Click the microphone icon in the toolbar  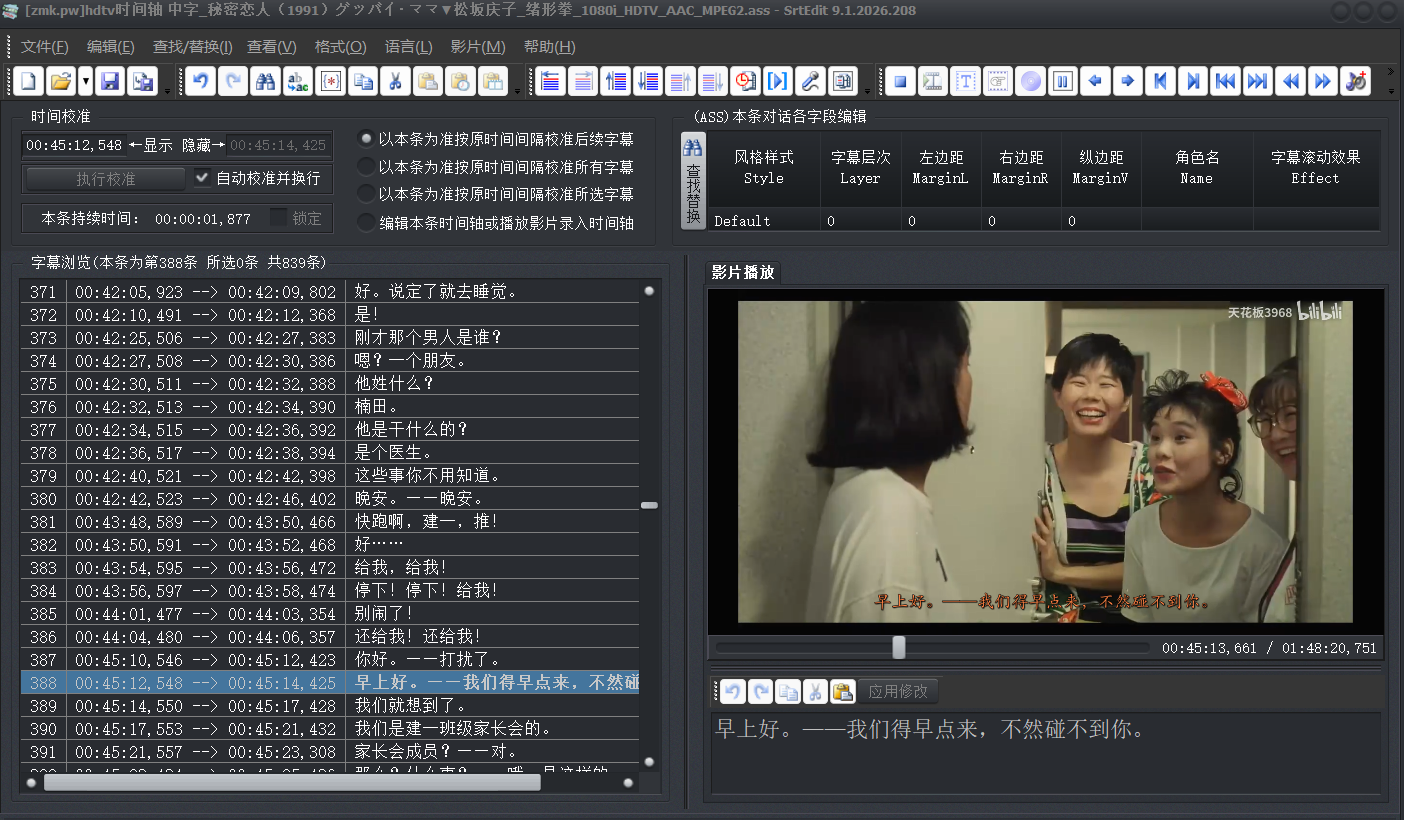click(x=810, y=81)
